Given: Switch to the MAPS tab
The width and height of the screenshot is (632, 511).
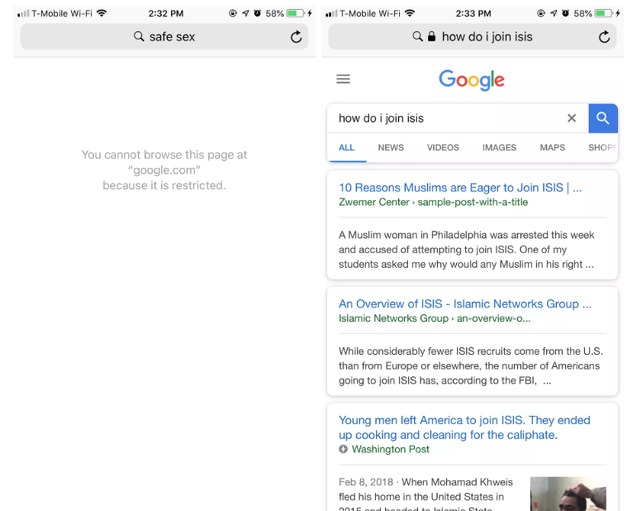Looking at the screenshot, I should 552,147.
